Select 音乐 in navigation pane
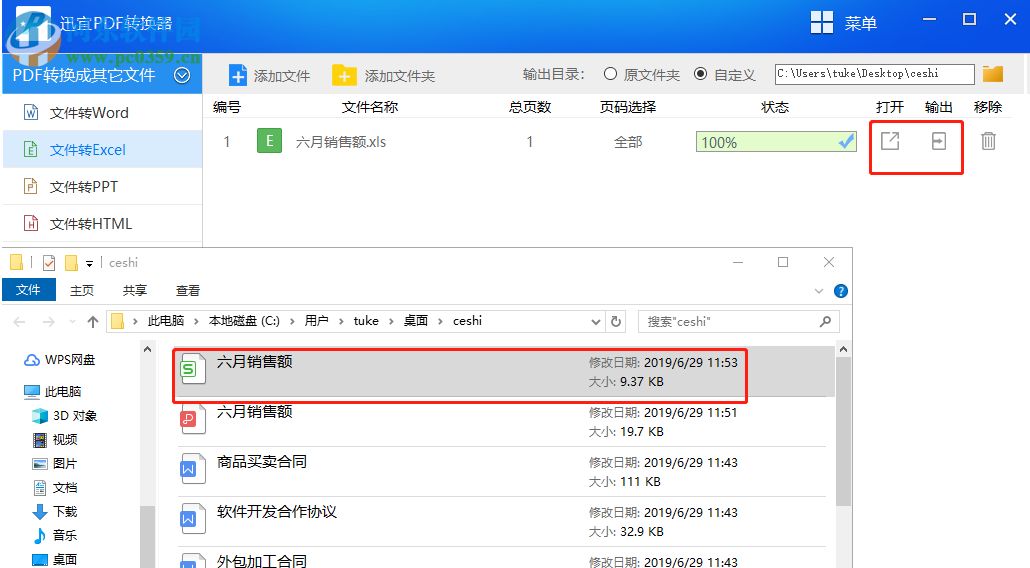 tap(55, 535)
